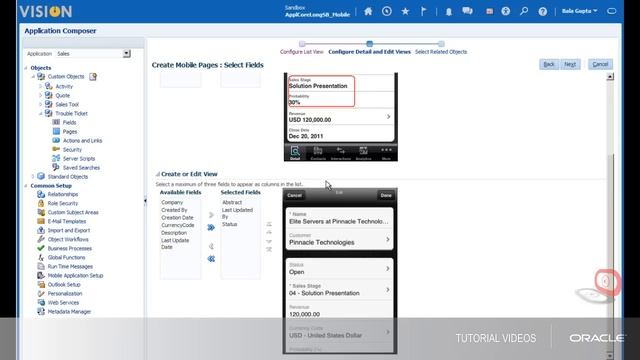Screen dimensions: 640x360
Task: Open Saved Searches under Trouble Ticket
Action: click(81, 168)
